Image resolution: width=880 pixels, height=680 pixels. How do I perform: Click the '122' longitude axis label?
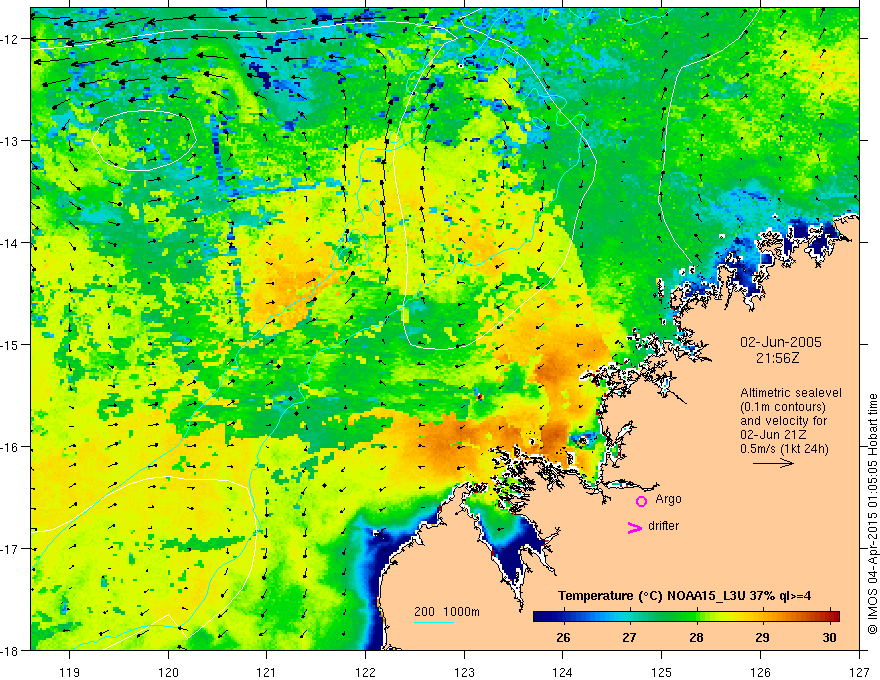365,672
